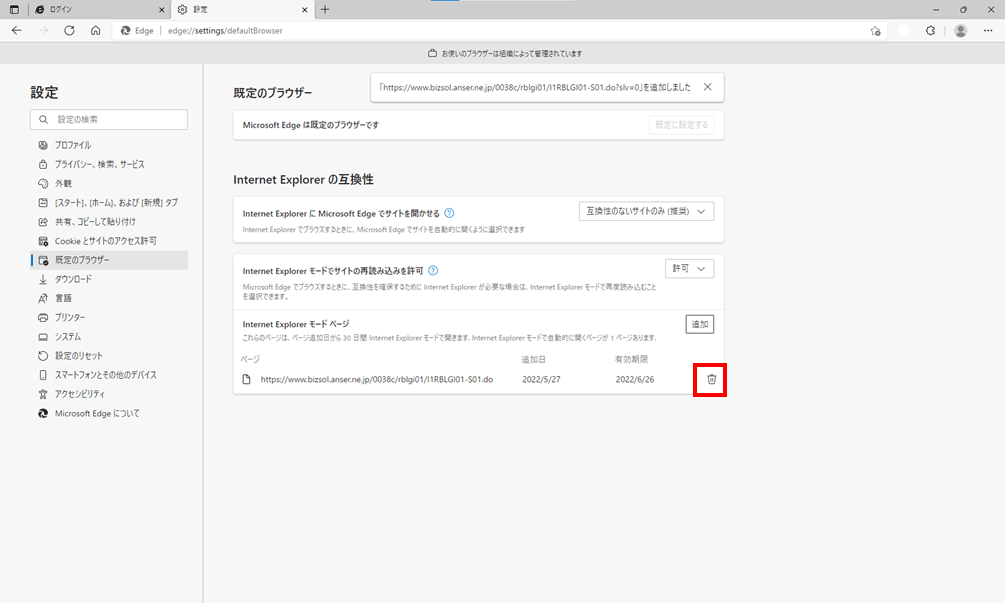The image size is (1005, 603).
Task: Click the Internet Explorer モード ページ label
Action: (x=295, y=324)
